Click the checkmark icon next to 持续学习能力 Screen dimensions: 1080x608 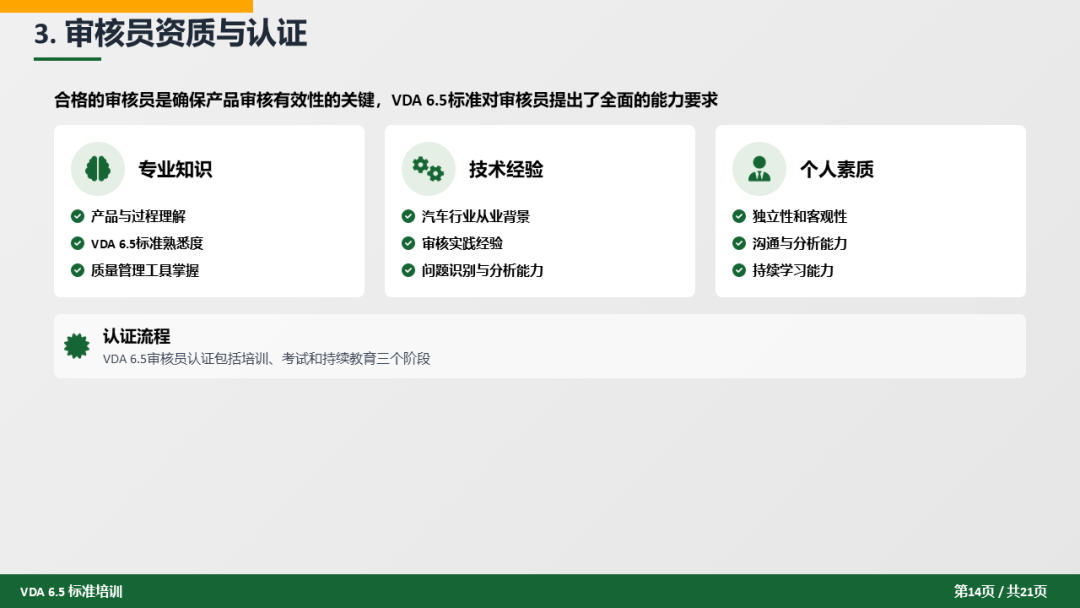click(x=739, y=270)
